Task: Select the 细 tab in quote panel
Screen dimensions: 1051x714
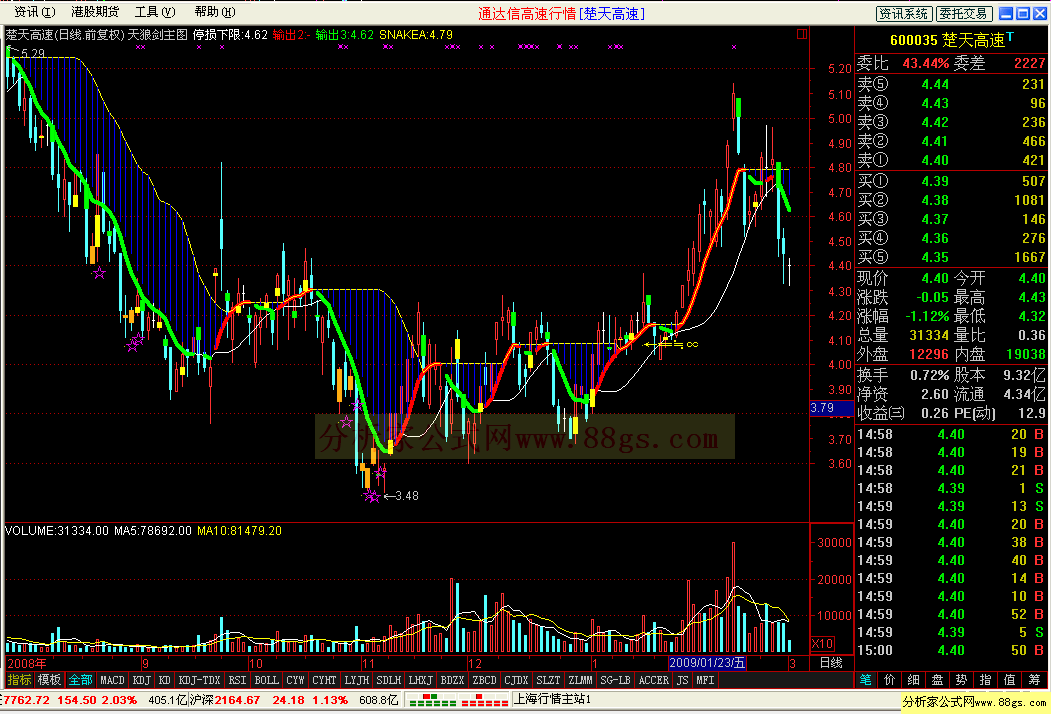Action: pos(914,680)
